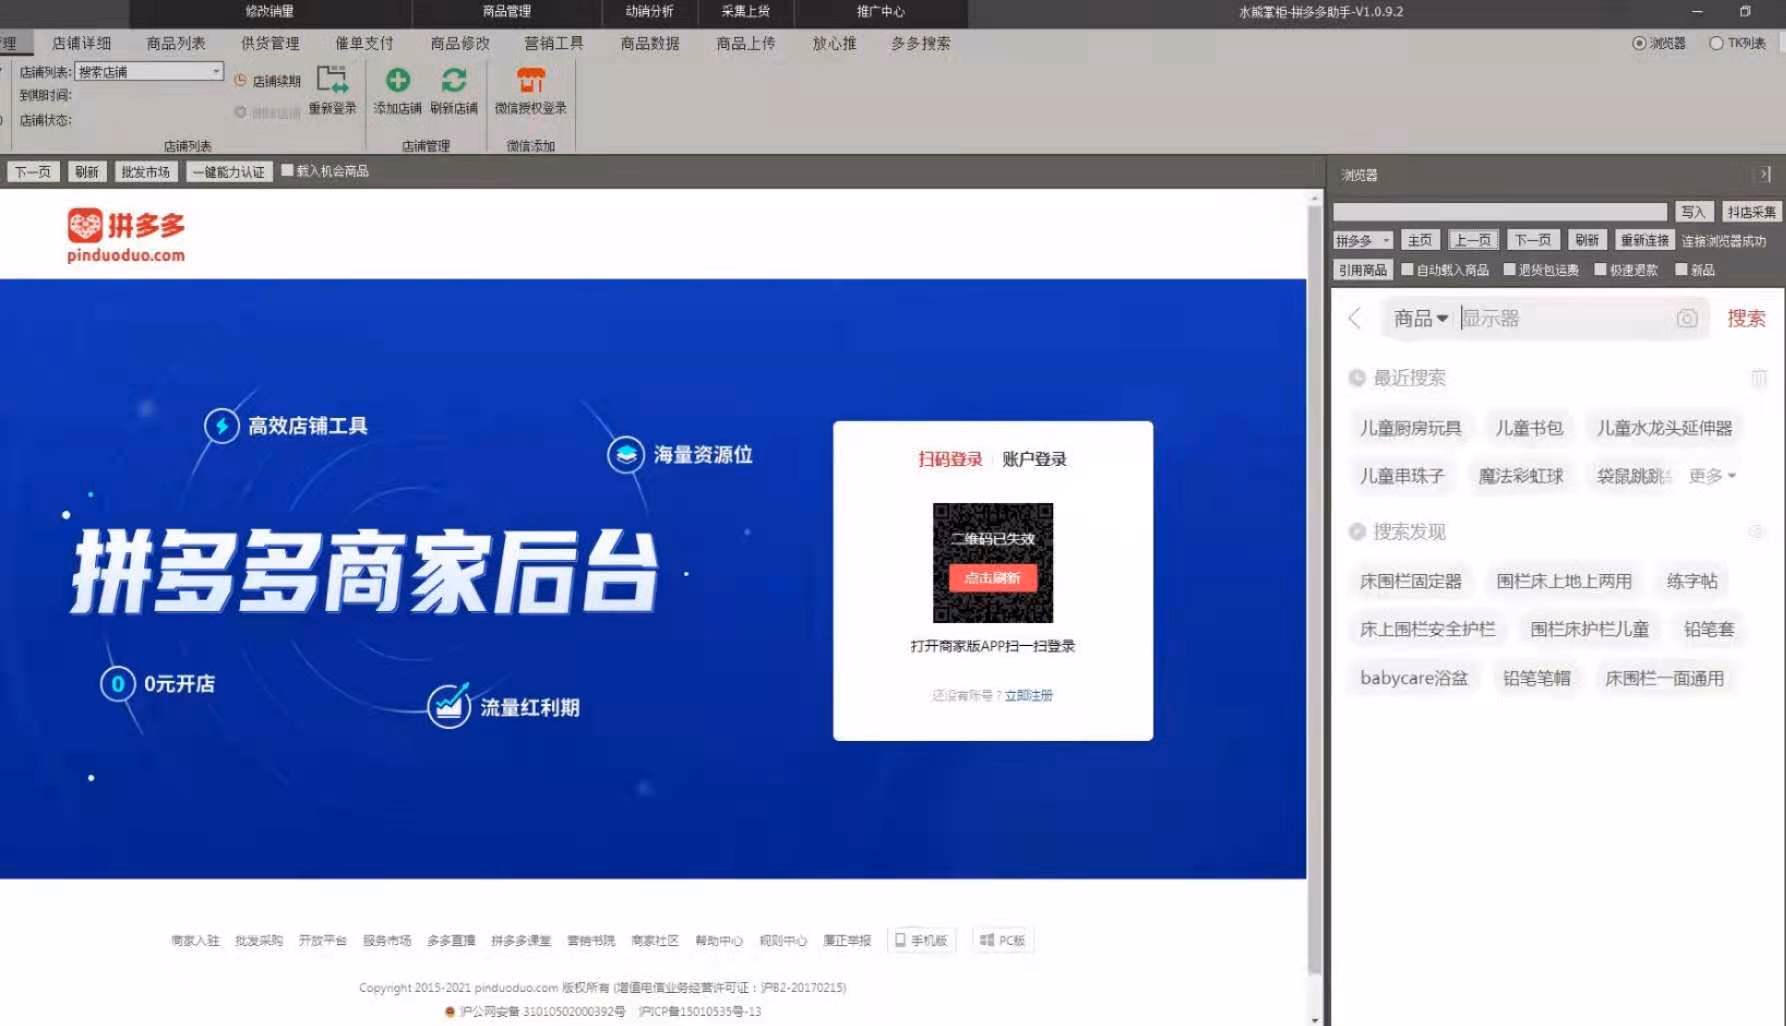Click the PC版 icon button
Screen dimensions: 1786x1026
[1003, 940]
